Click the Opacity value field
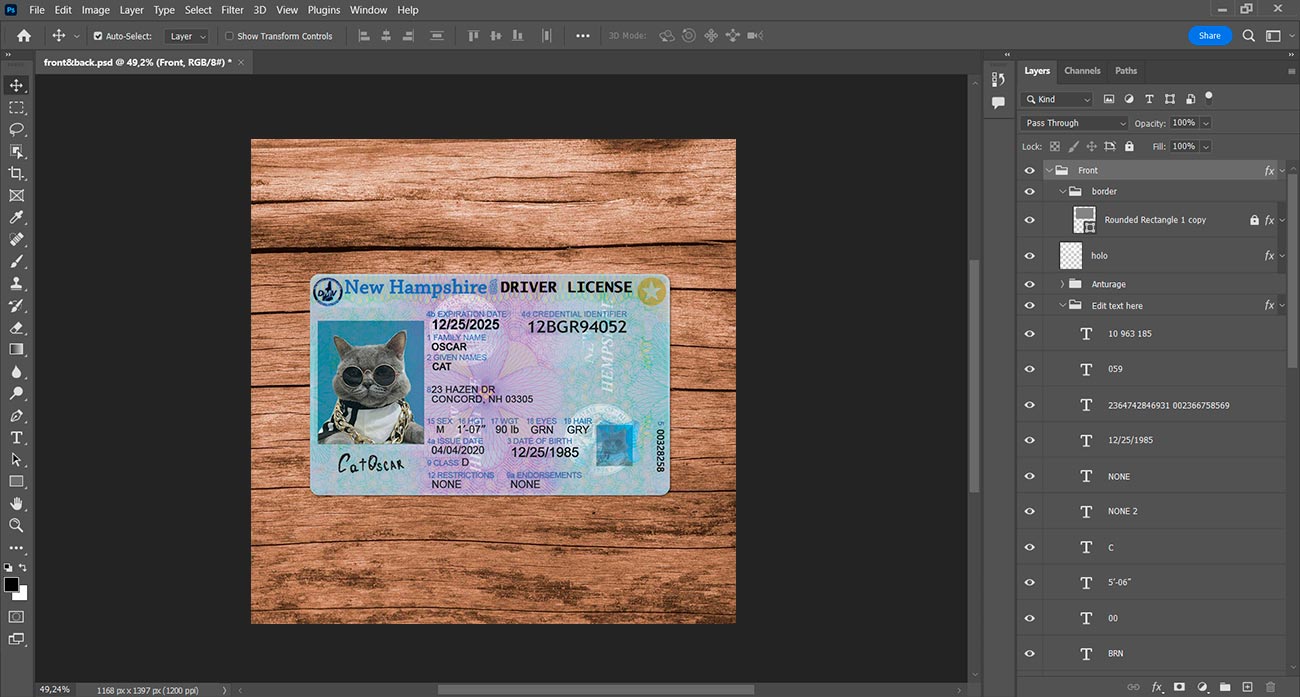Viewport: 1300px width, 697px height. (x=1183, y=123)
